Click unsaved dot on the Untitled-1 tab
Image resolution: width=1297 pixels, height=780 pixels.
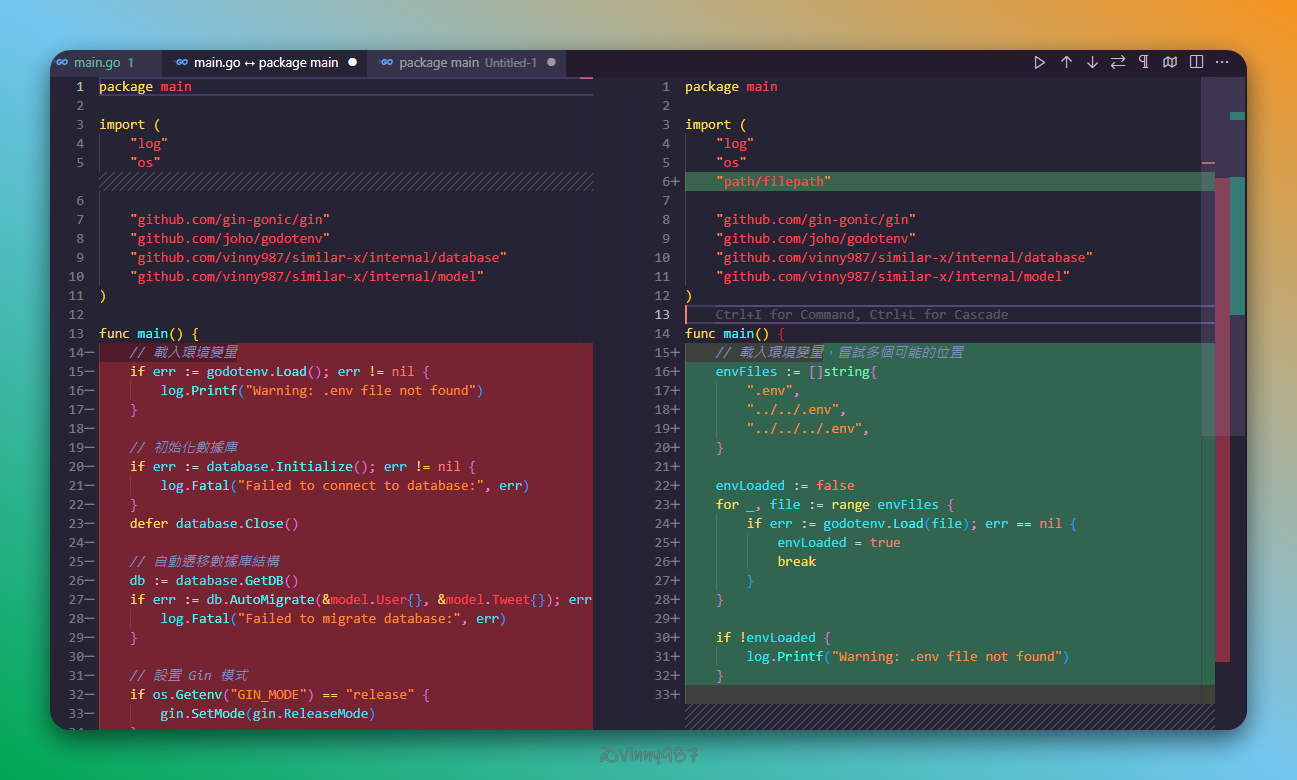click(x=551, y=62)
